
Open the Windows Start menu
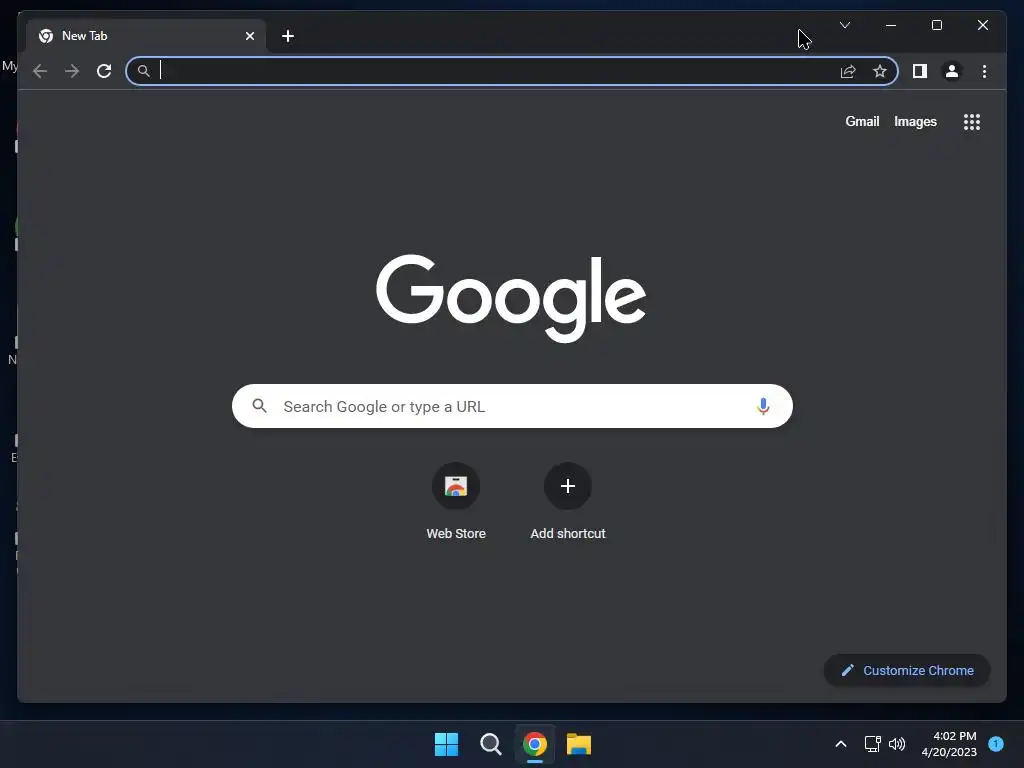[447, 744]
